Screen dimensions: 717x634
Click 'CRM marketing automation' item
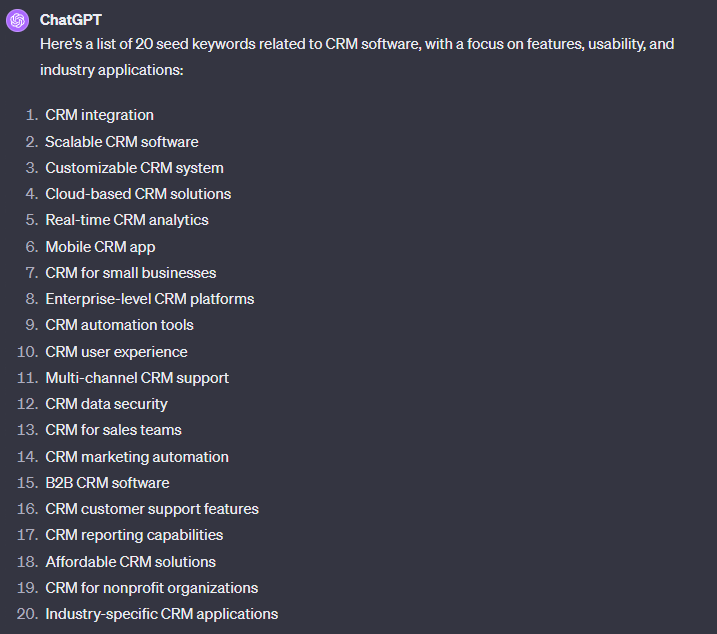[137, 457]
